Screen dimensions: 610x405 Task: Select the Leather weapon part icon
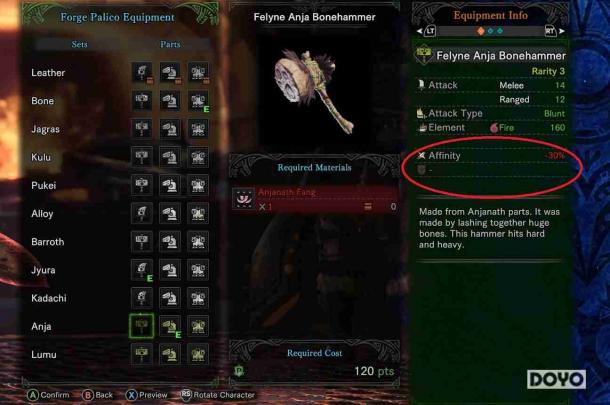pyautogui.click(x=142, y=72)
